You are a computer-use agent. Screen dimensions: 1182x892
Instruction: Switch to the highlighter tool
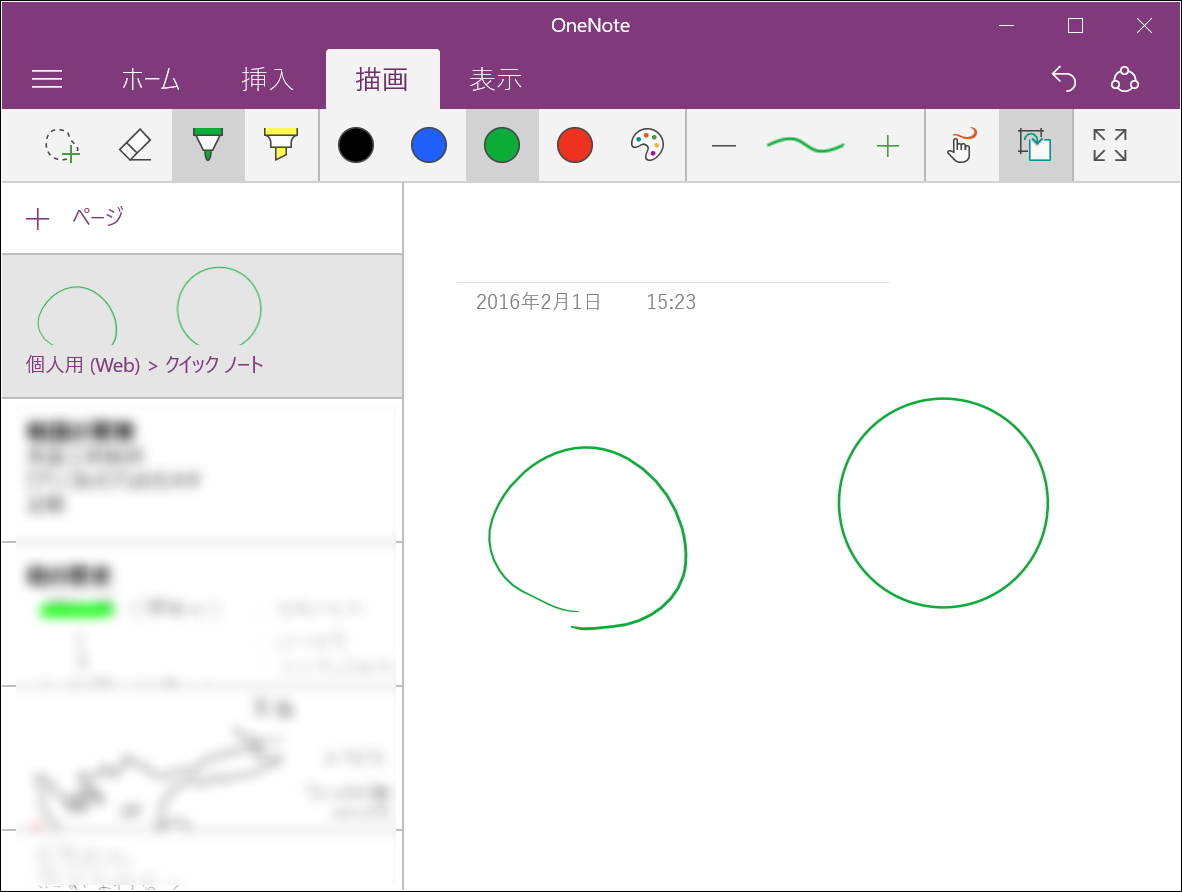click(x=281, y=145)
